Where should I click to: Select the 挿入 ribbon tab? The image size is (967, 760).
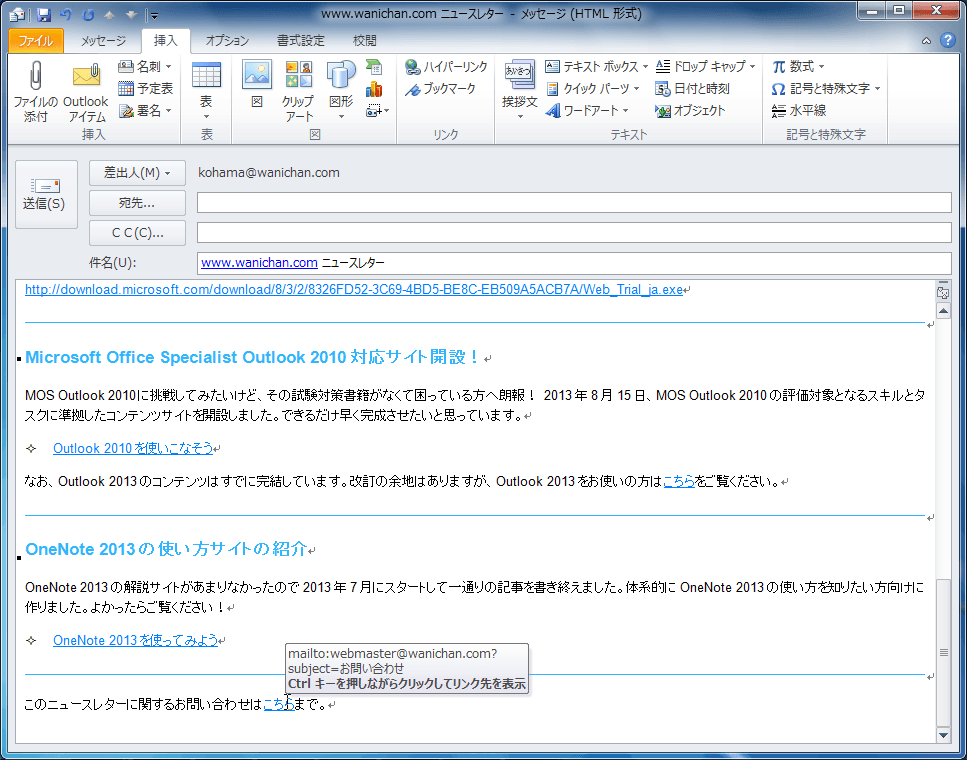point(165,41)
